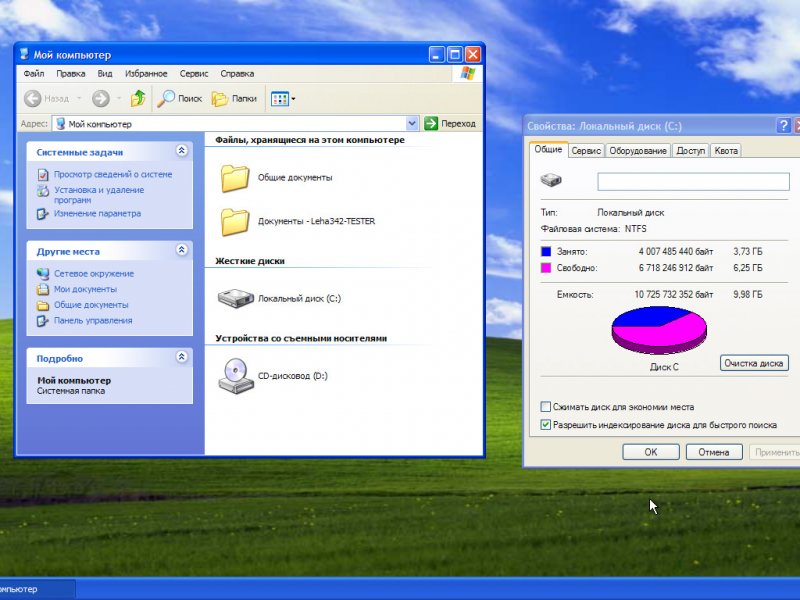Open Мои документы in sidebar

85,289
